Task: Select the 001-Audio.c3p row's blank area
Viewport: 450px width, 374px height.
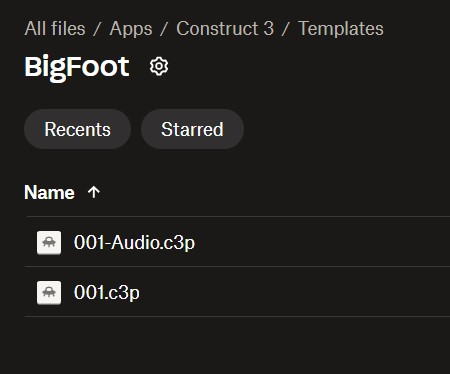Action: tap(323, 242)
